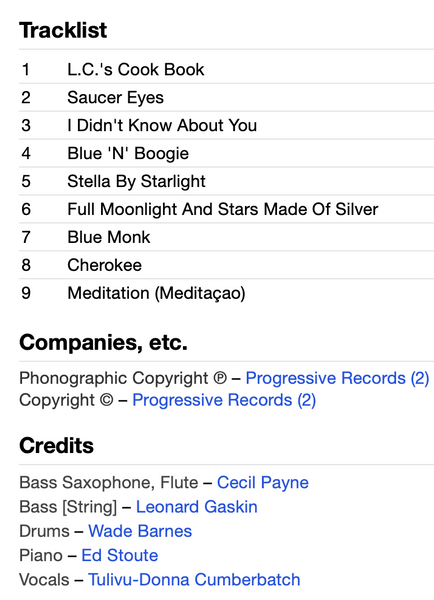Screen dimensions: 434x600
Task: Click the Companies, etc. heading
Action: [x=103, y=342]
